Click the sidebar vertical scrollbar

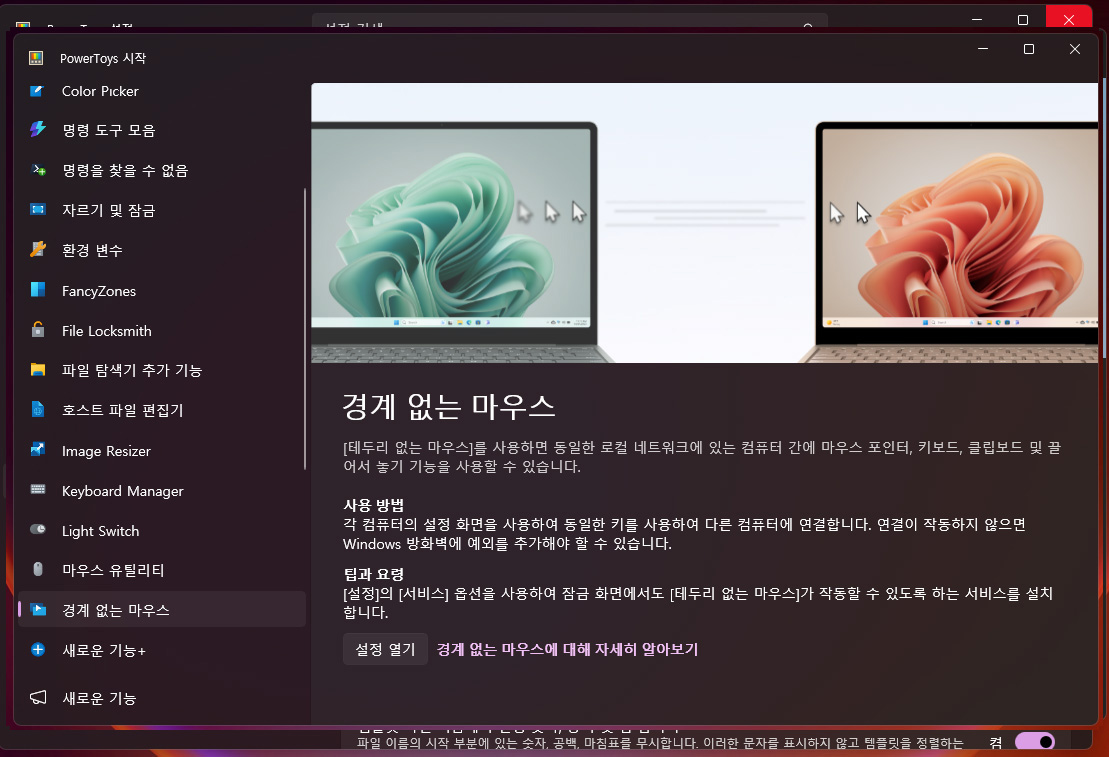click(x=305, y=329)
